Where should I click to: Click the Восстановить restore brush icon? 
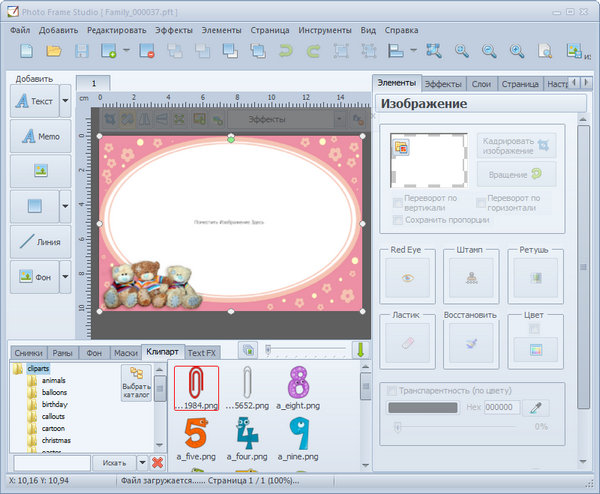point(470,344)
